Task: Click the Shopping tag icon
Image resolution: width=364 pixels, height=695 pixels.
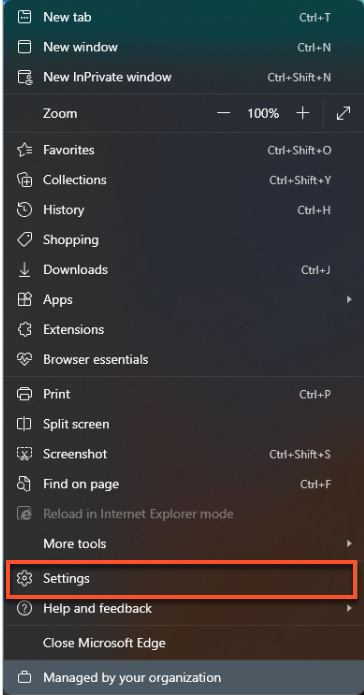Action: 24,240
